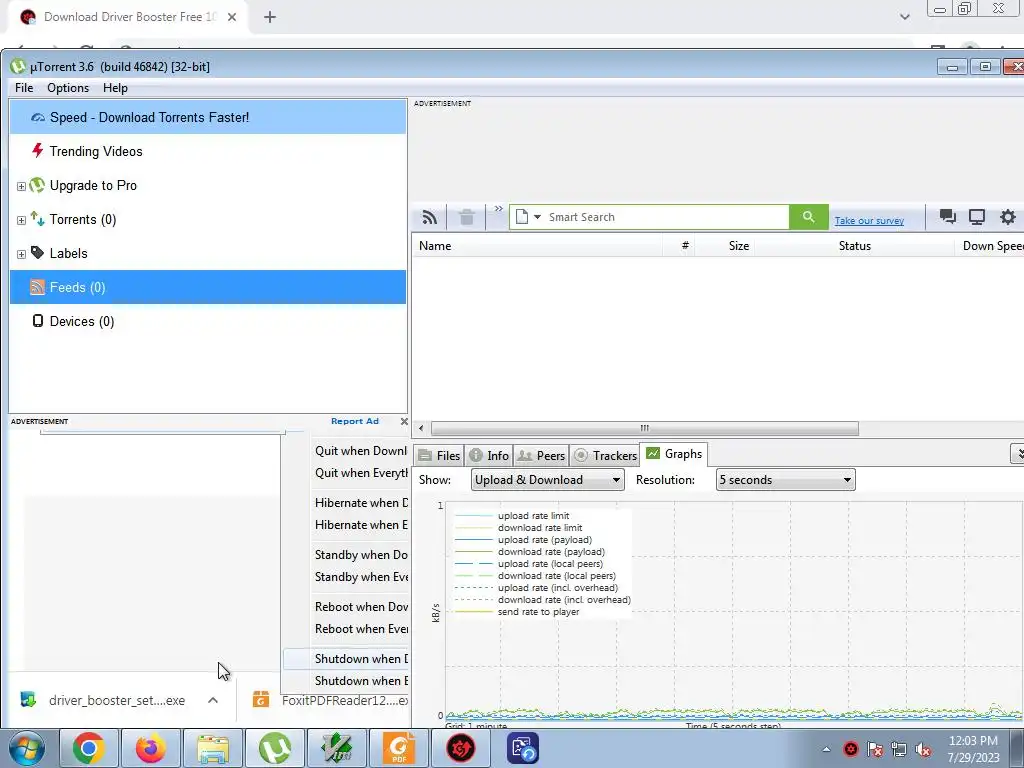
Task: Click the trash remove torrent icon
Action: (x=466, y=217)
